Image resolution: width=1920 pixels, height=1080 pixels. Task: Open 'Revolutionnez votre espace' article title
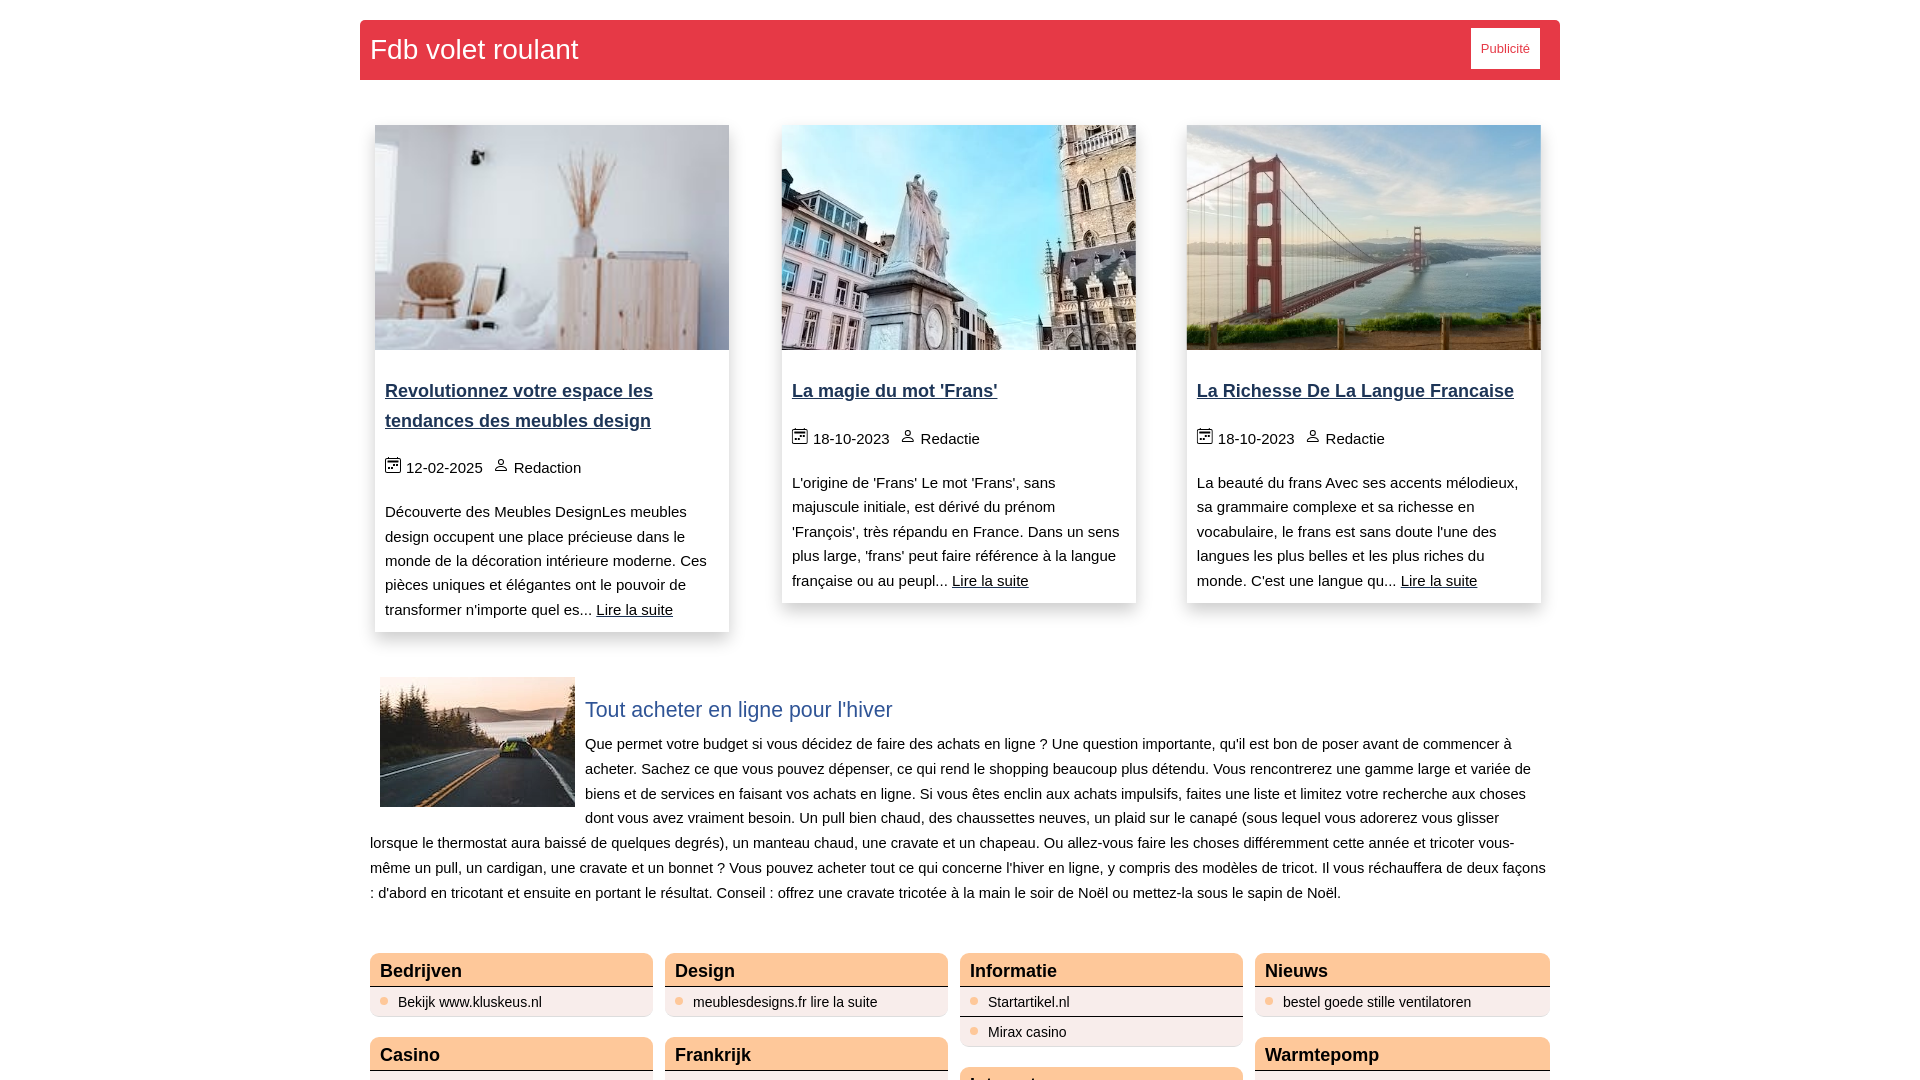pyautogui.click(x=518, y=406)
